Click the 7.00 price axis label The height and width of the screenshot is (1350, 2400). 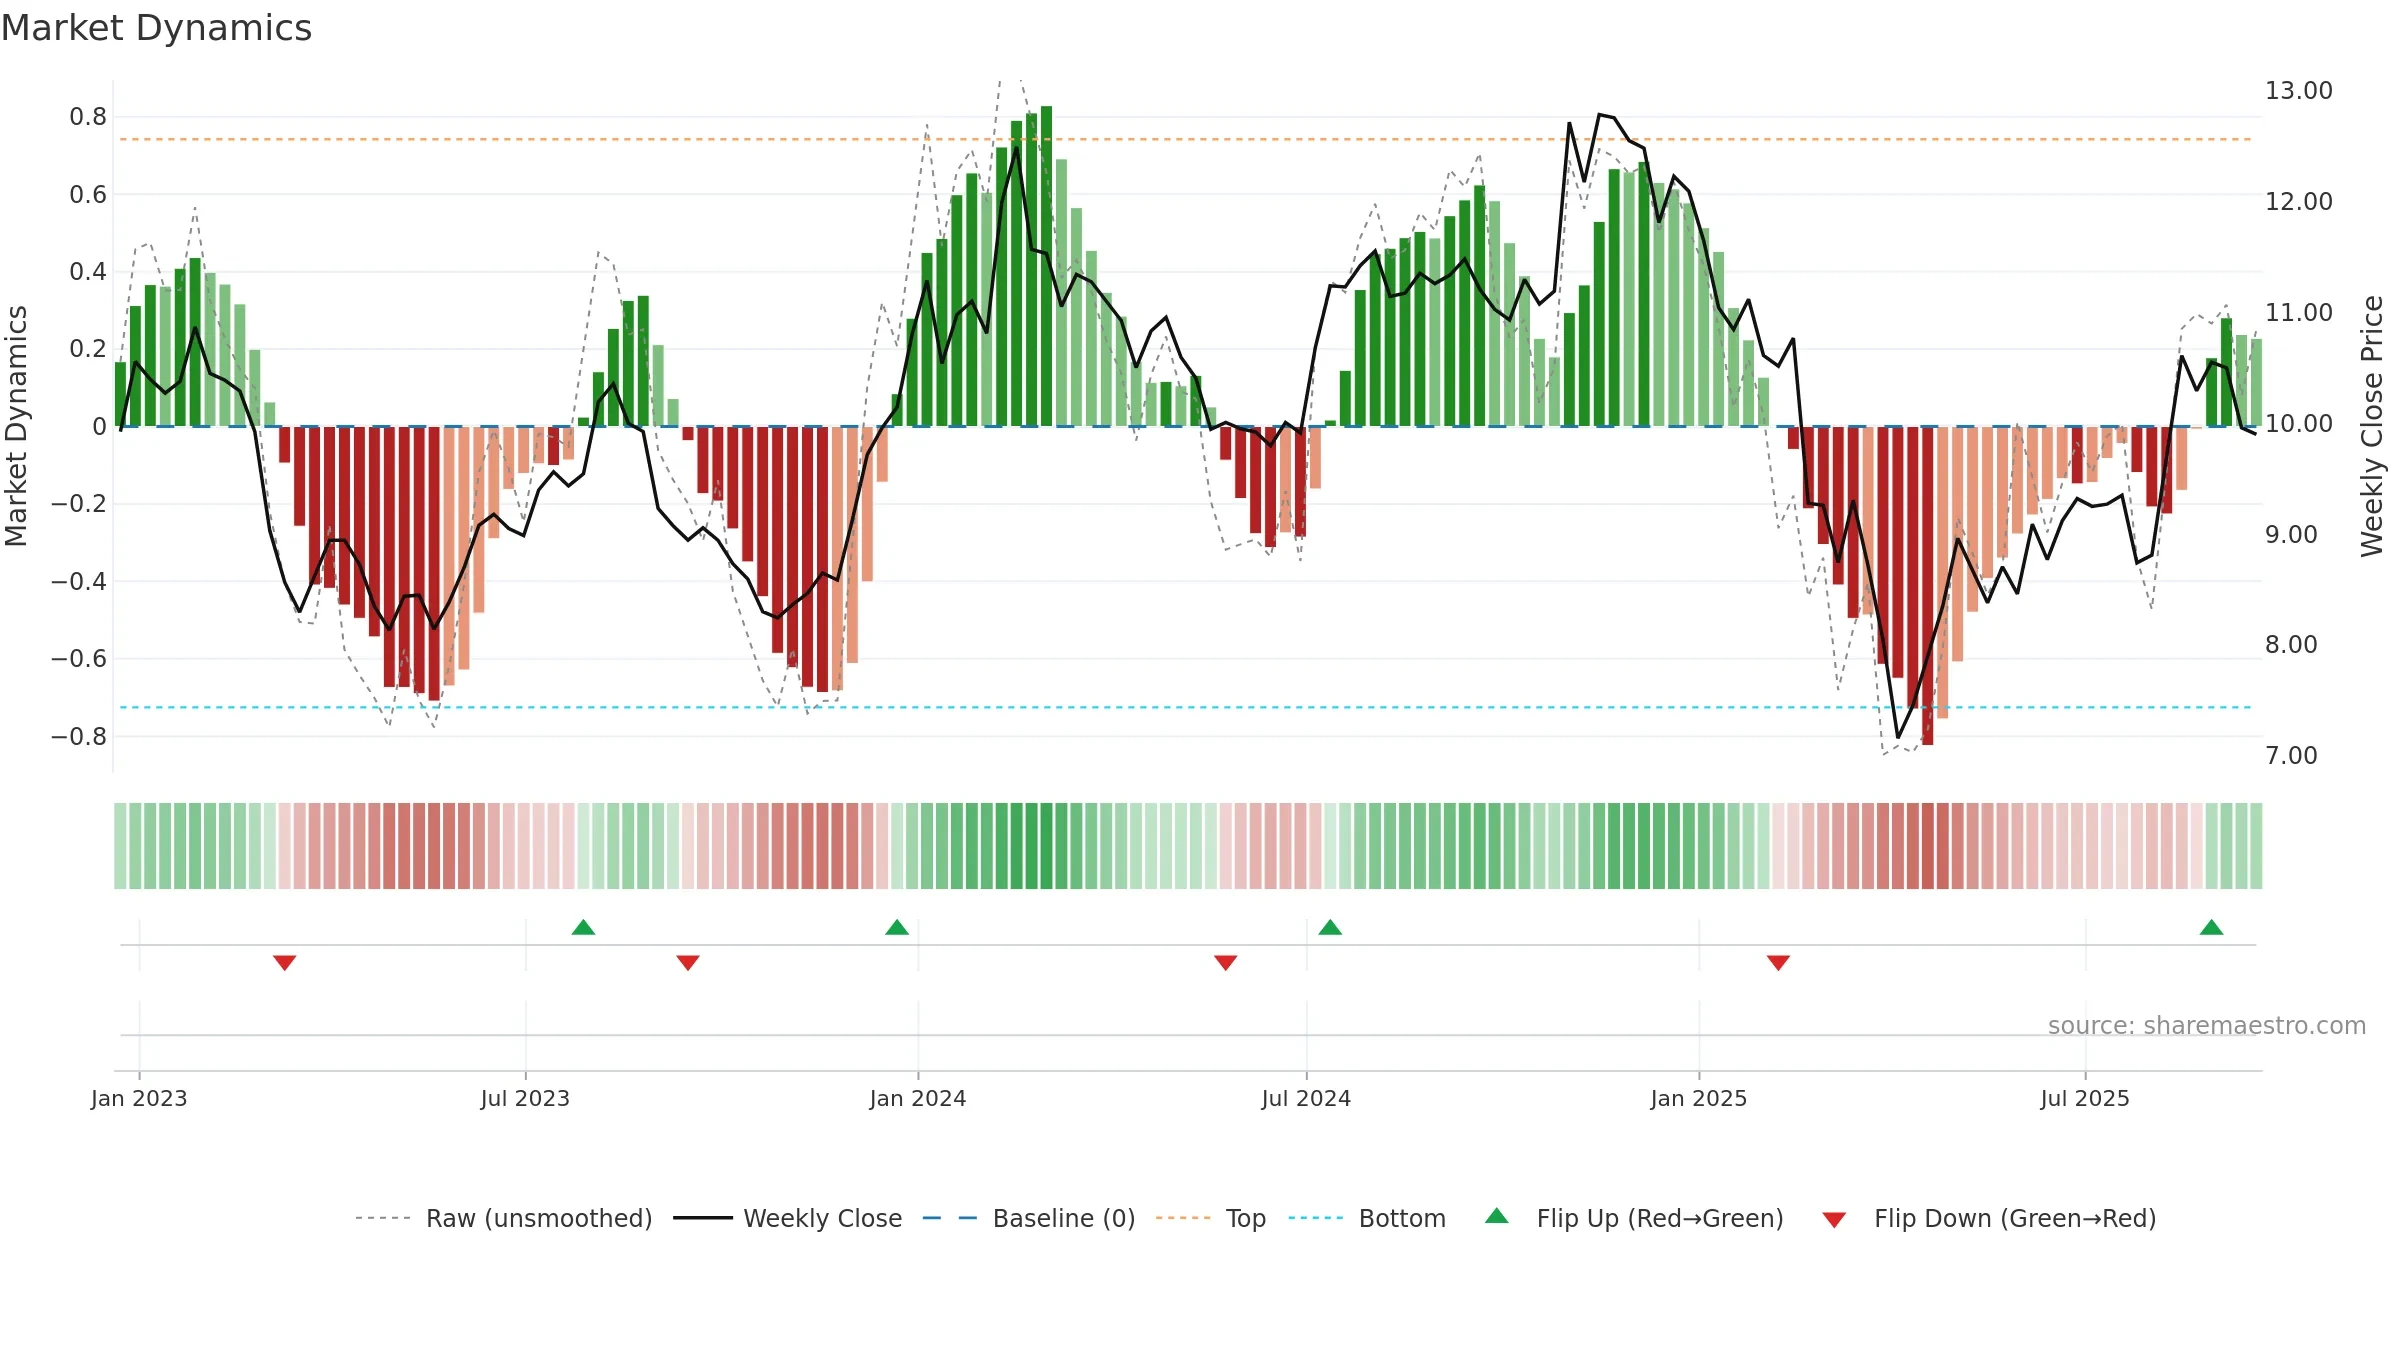(2291, 756)
